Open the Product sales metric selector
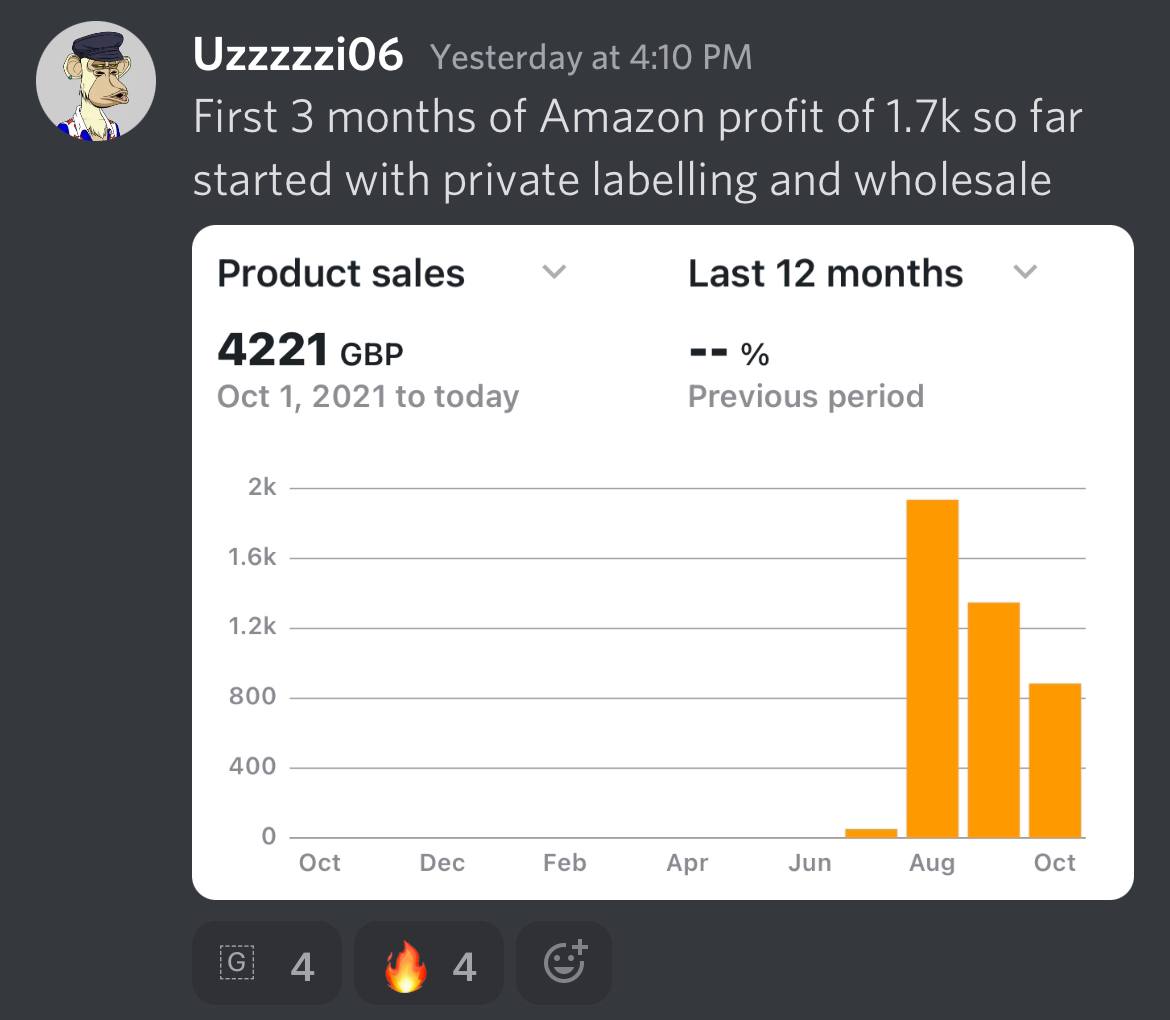The height and width of the screenshot is (1020, 1170). point(341,273)
